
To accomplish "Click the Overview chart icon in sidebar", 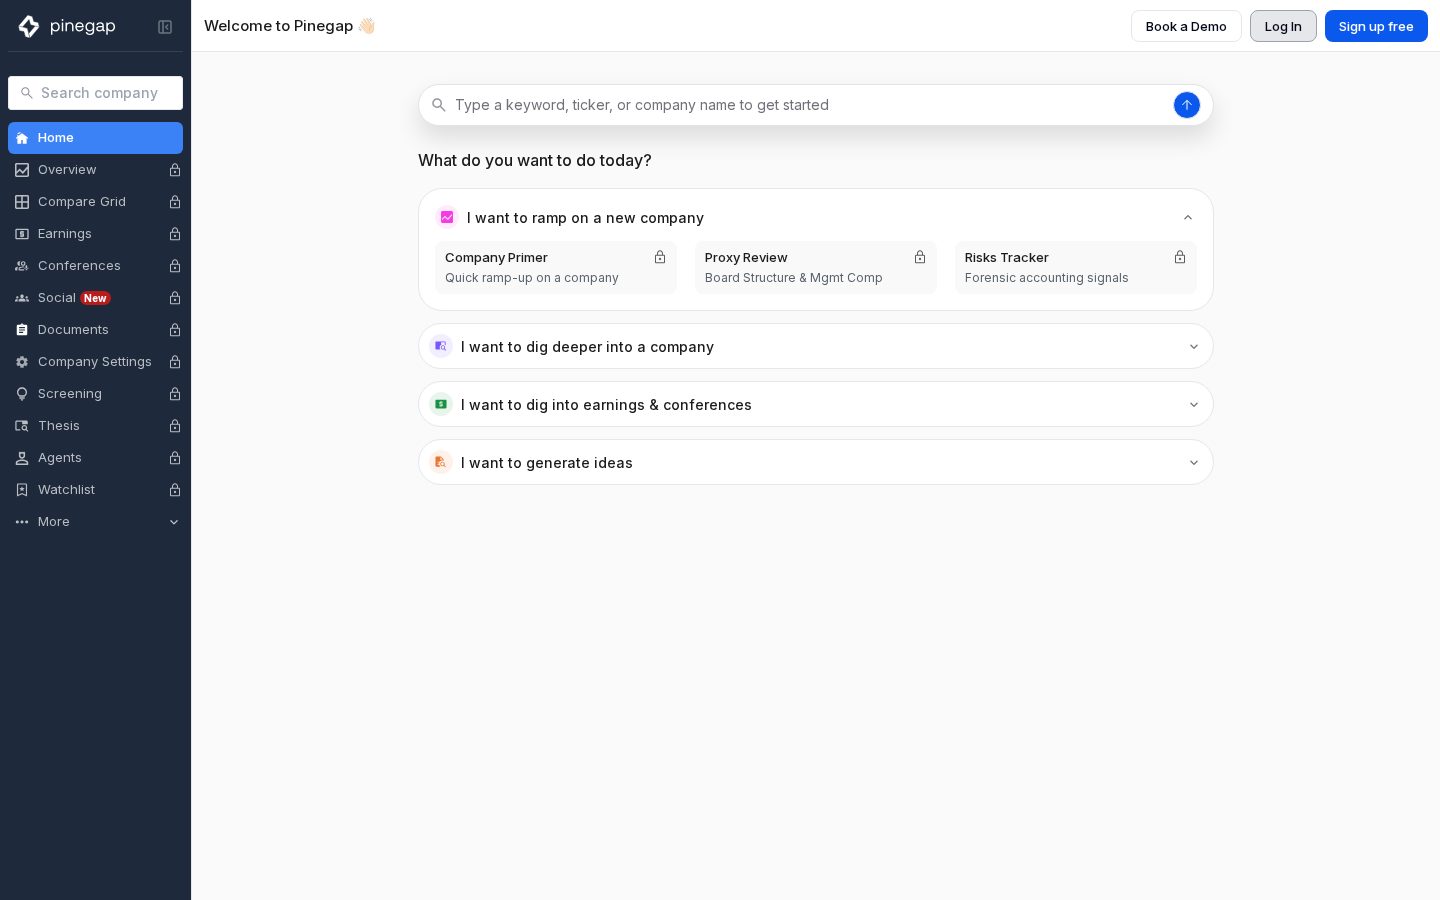I will tap(22, 170).
